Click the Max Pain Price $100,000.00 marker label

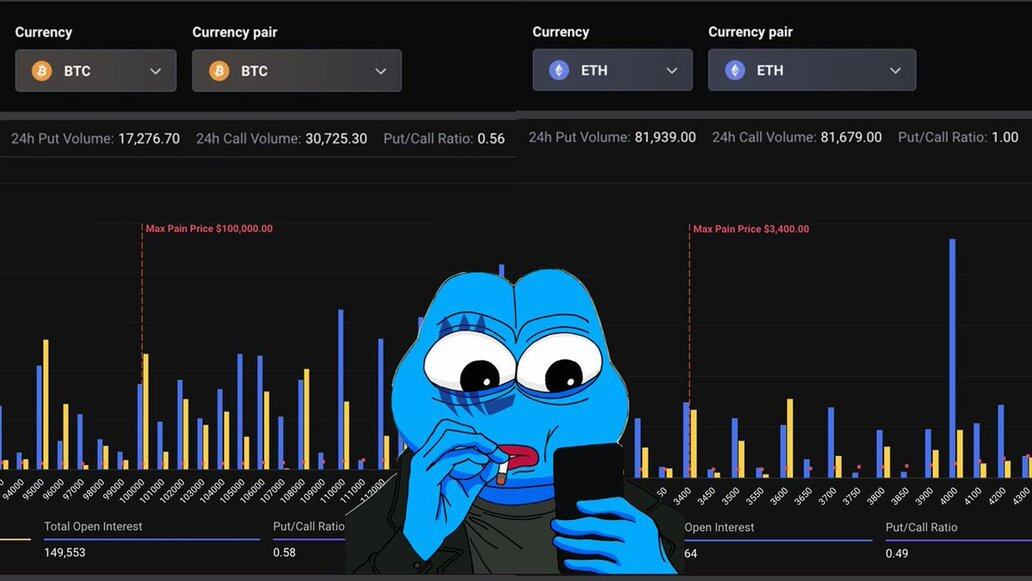click(x=209, y=229)
